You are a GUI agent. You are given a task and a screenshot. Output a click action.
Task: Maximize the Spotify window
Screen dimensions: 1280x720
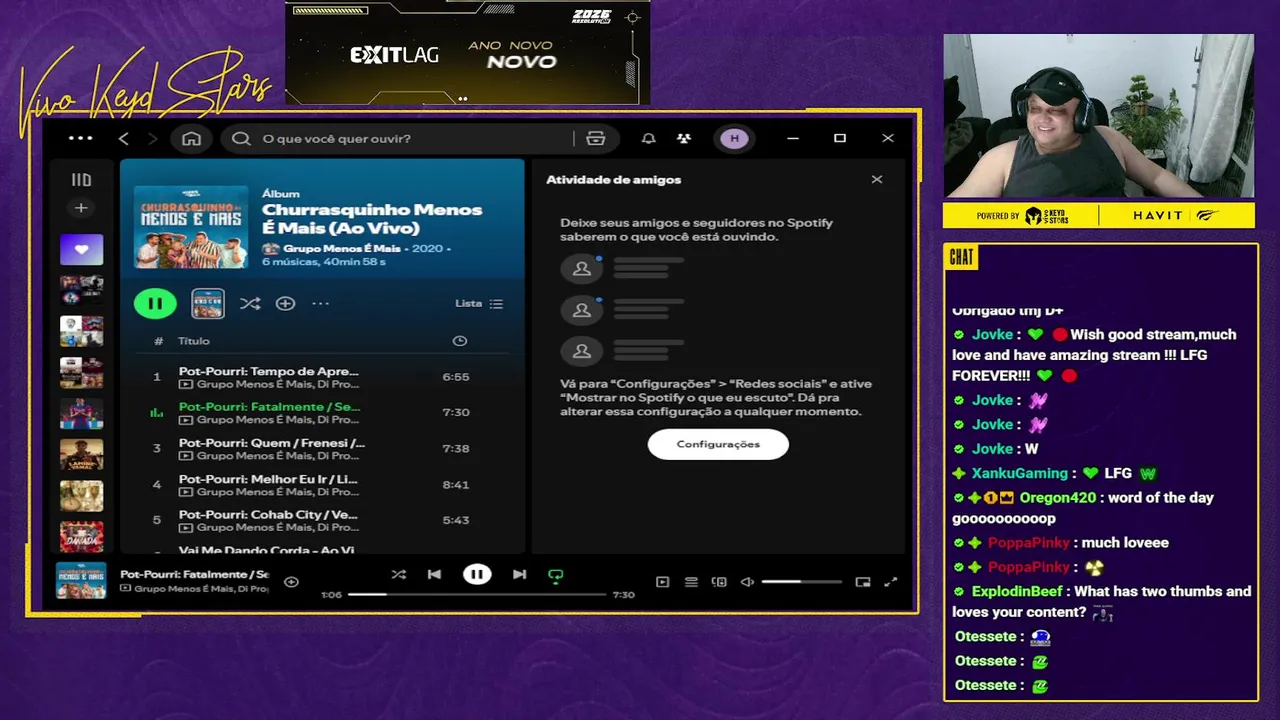(x=840, y=138)
